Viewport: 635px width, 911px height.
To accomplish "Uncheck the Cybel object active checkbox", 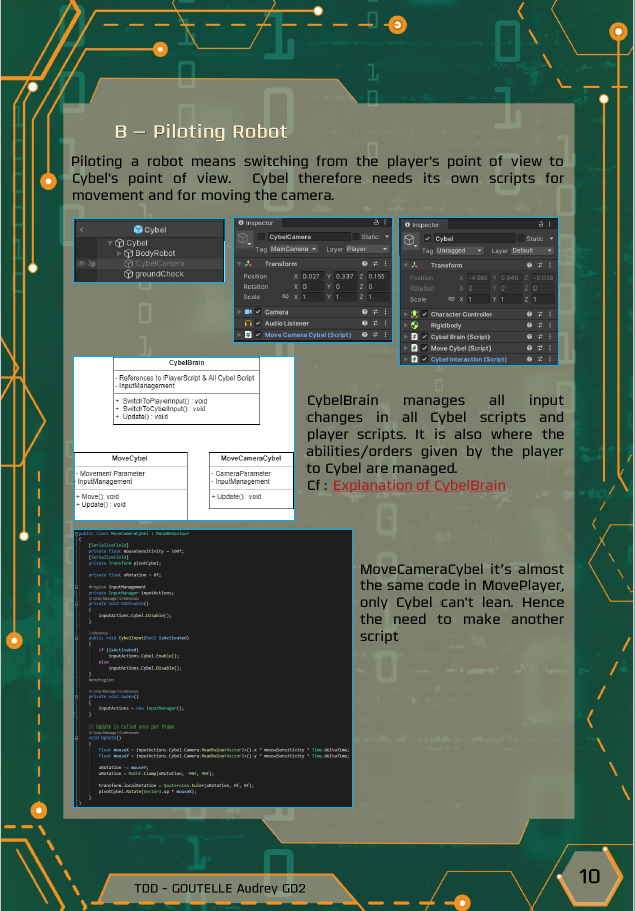I will (427, 238).
